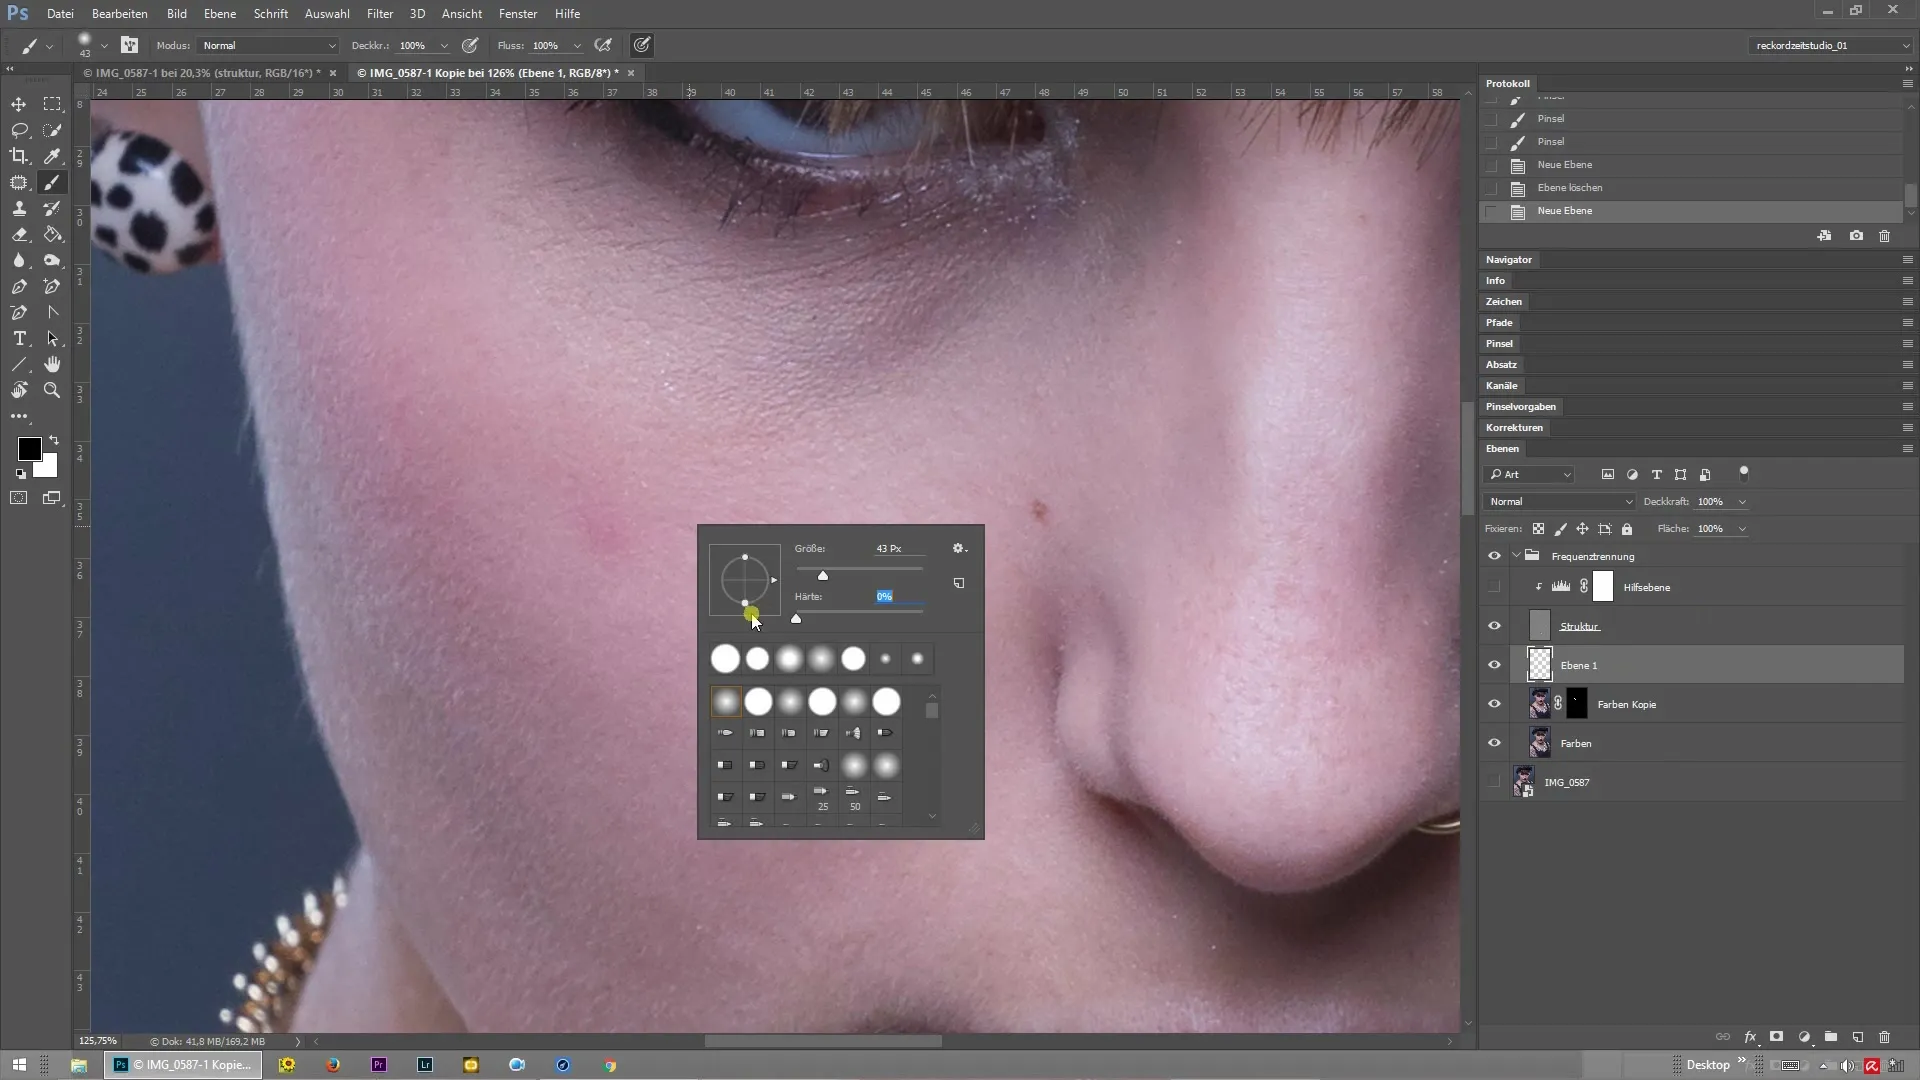
Task: Hide the Ebene 1 layer
Action: coord(1494,665)
